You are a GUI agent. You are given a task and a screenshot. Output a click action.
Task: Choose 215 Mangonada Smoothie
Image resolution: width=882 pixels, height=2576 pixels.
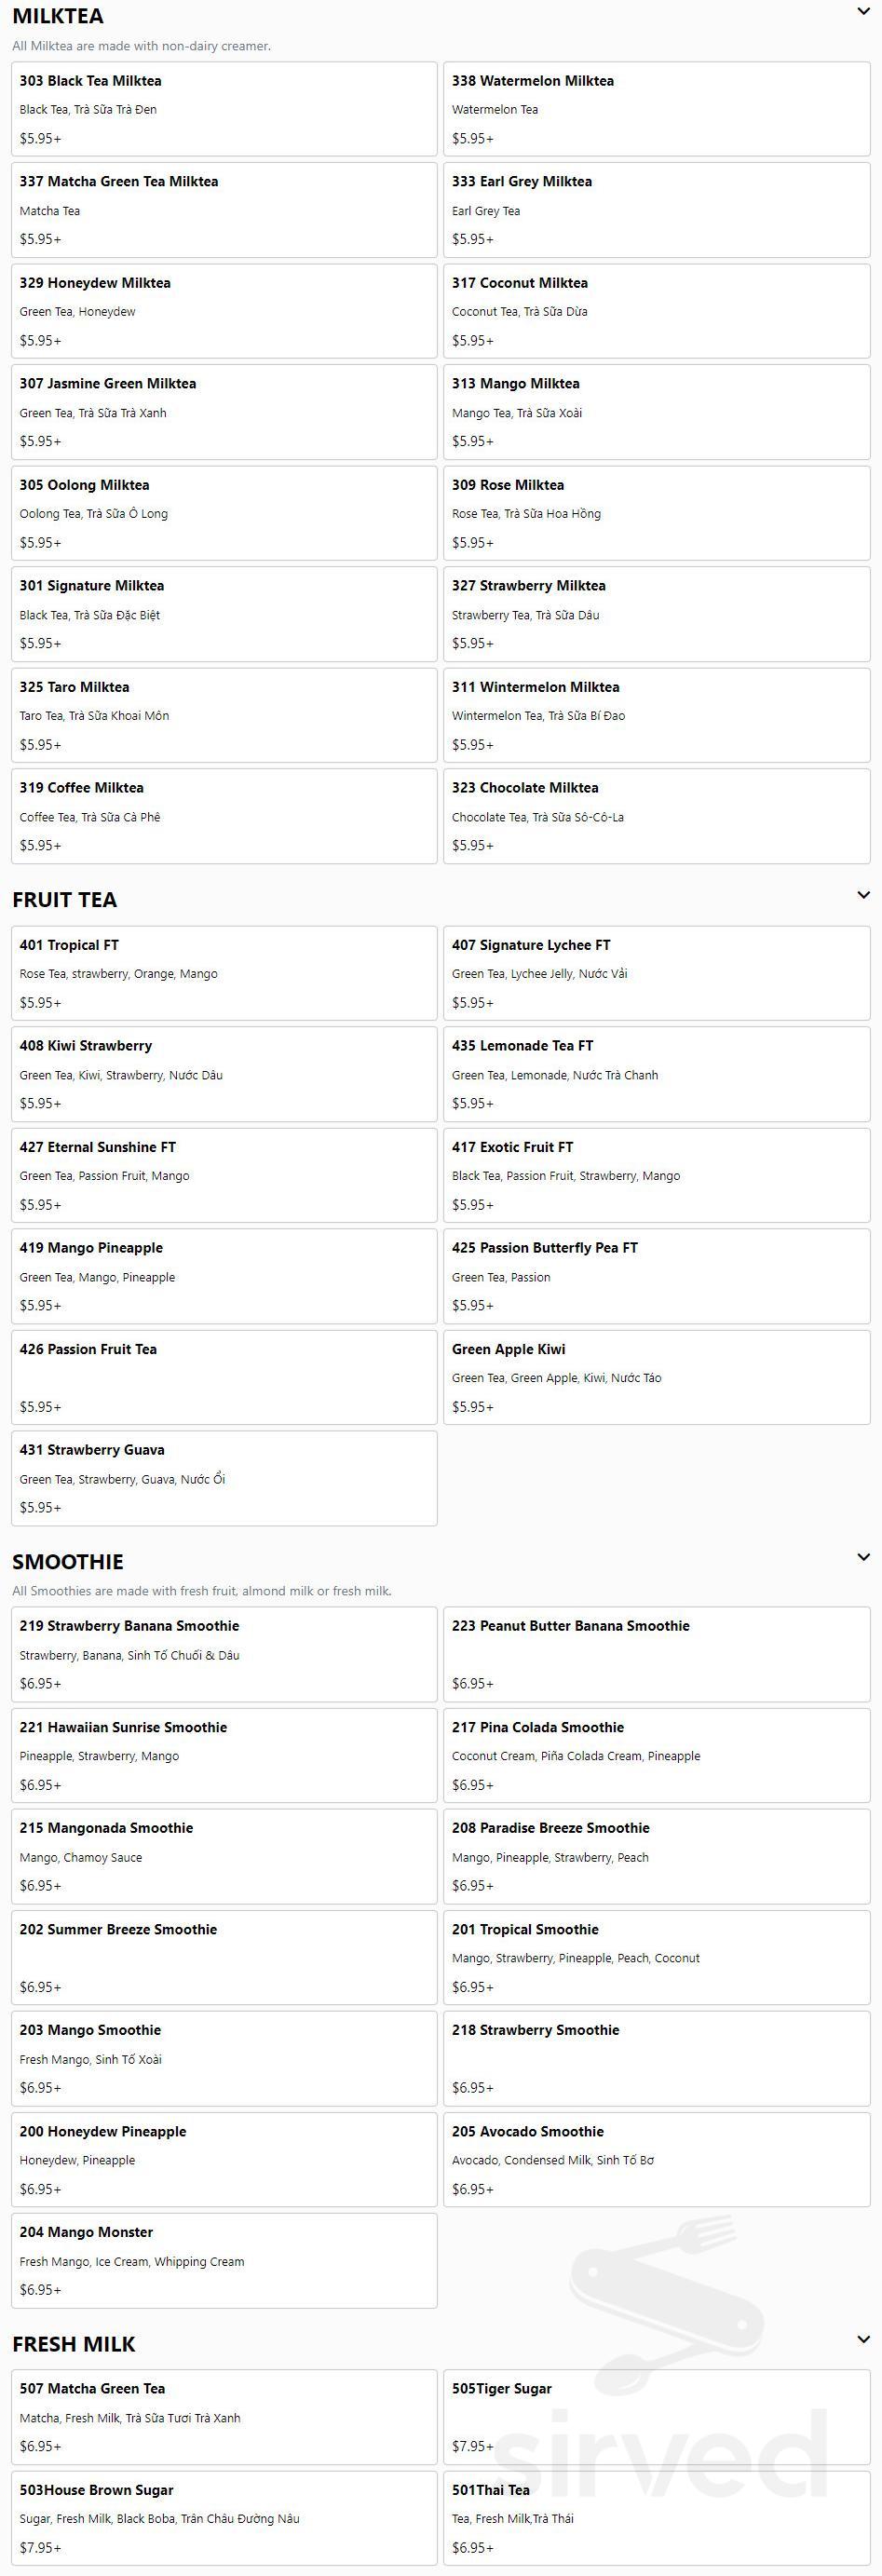pyautogui.click(x=224, y=1856)
